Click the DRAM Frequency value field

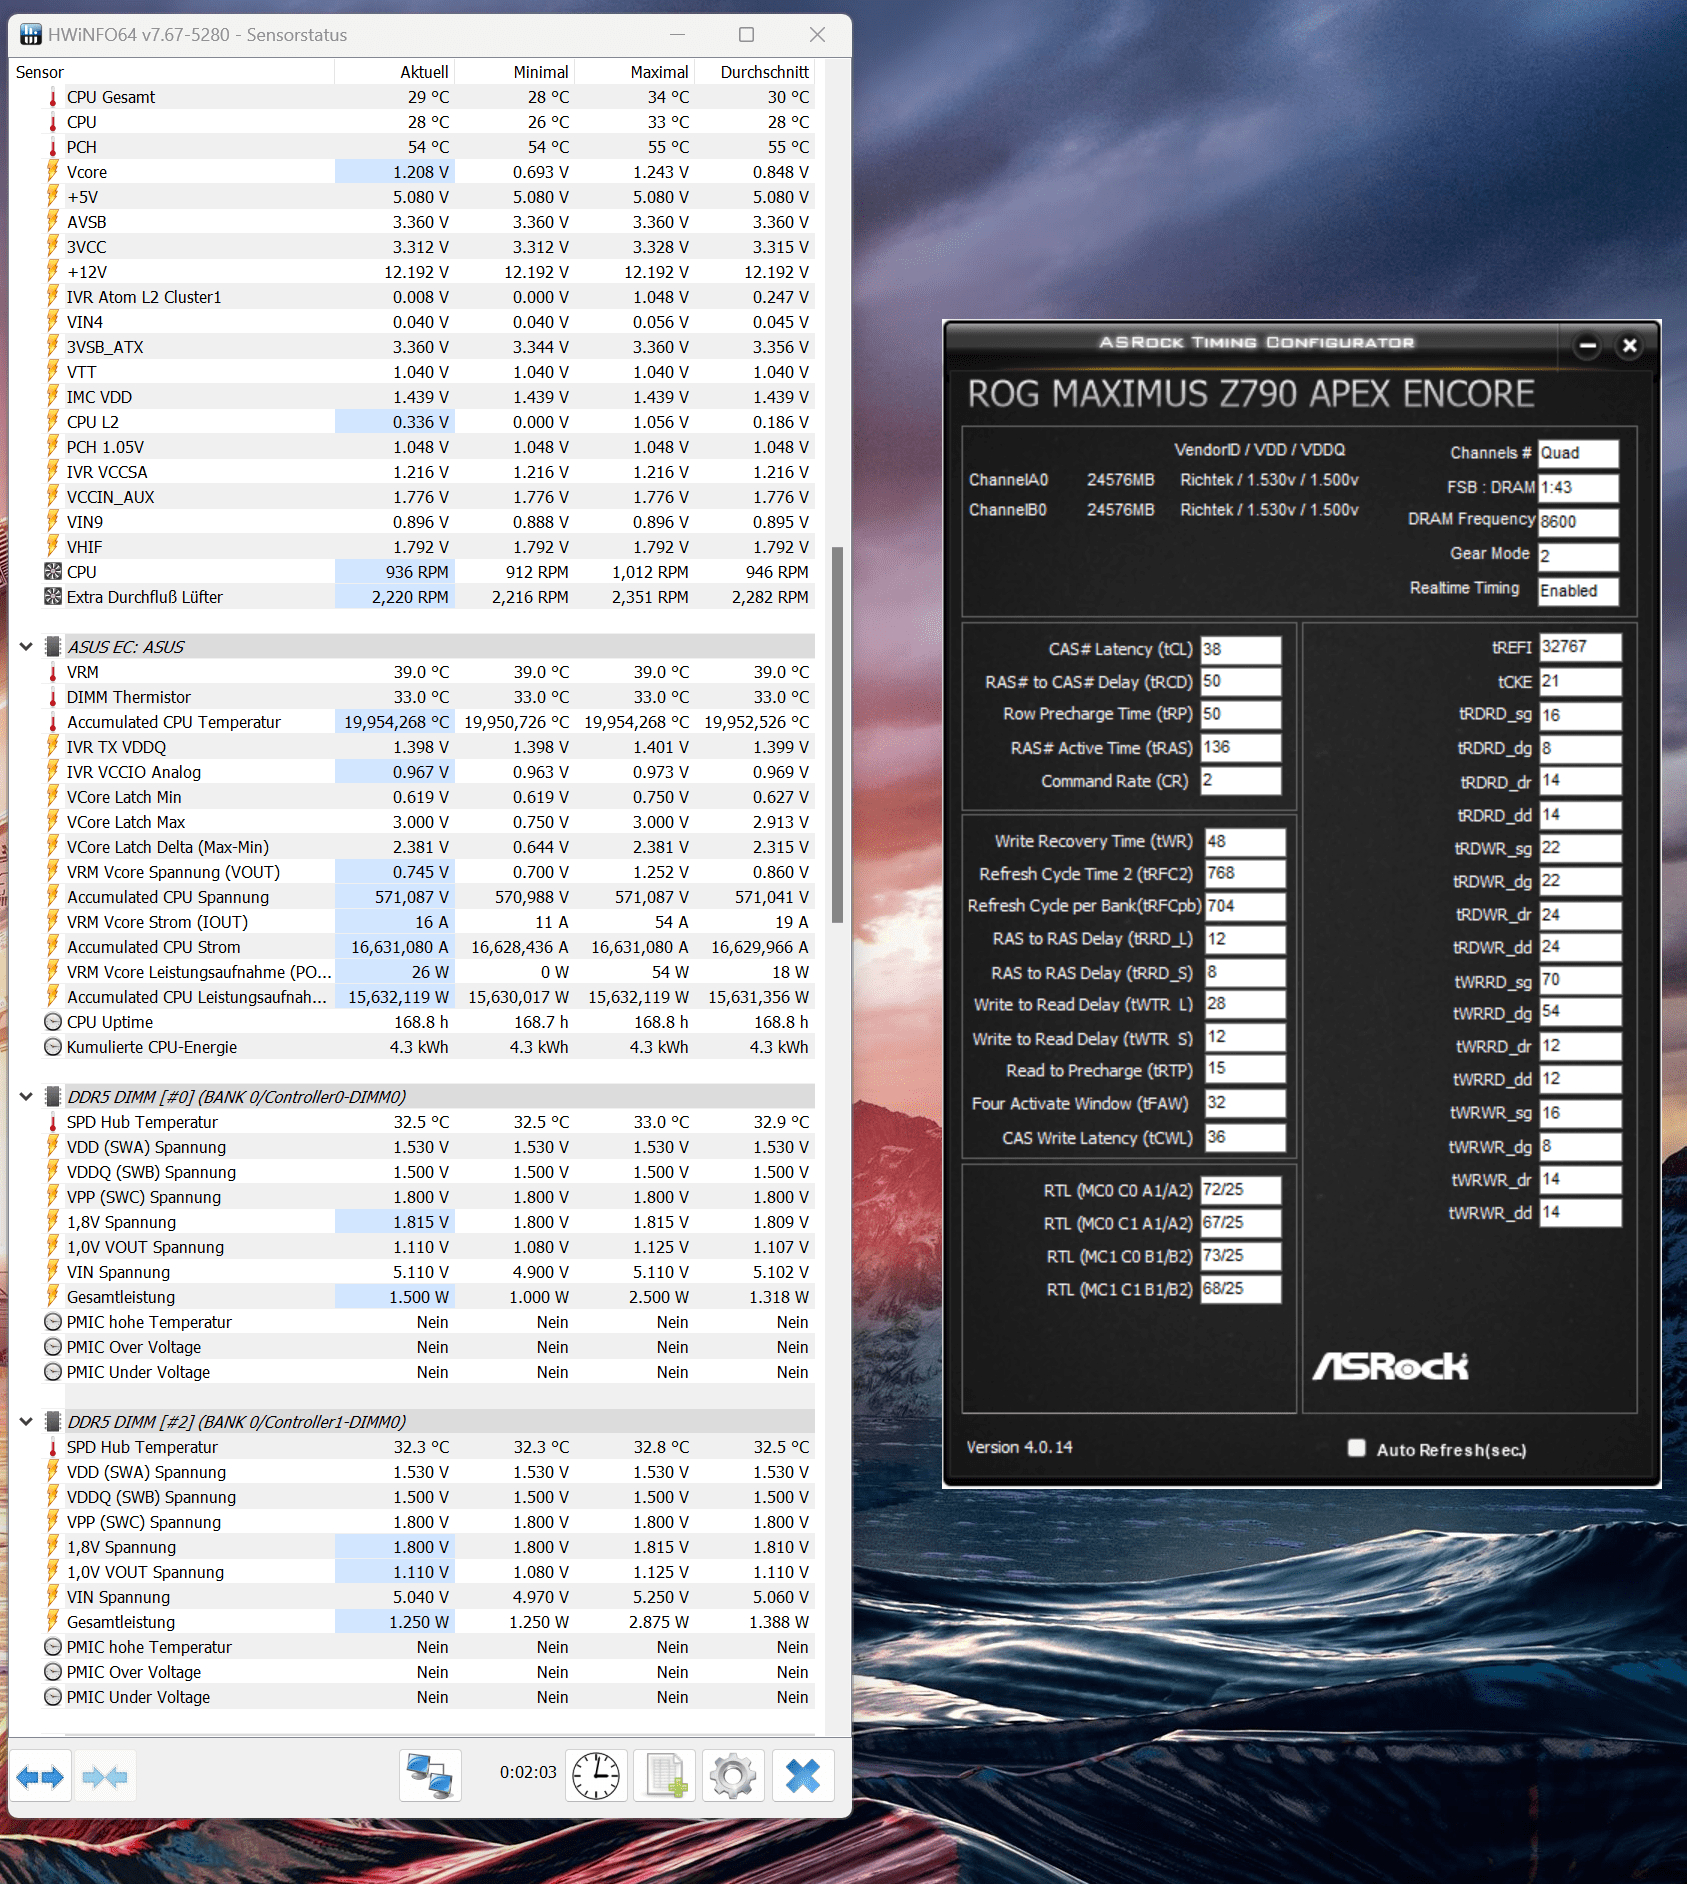(1578, 521)
